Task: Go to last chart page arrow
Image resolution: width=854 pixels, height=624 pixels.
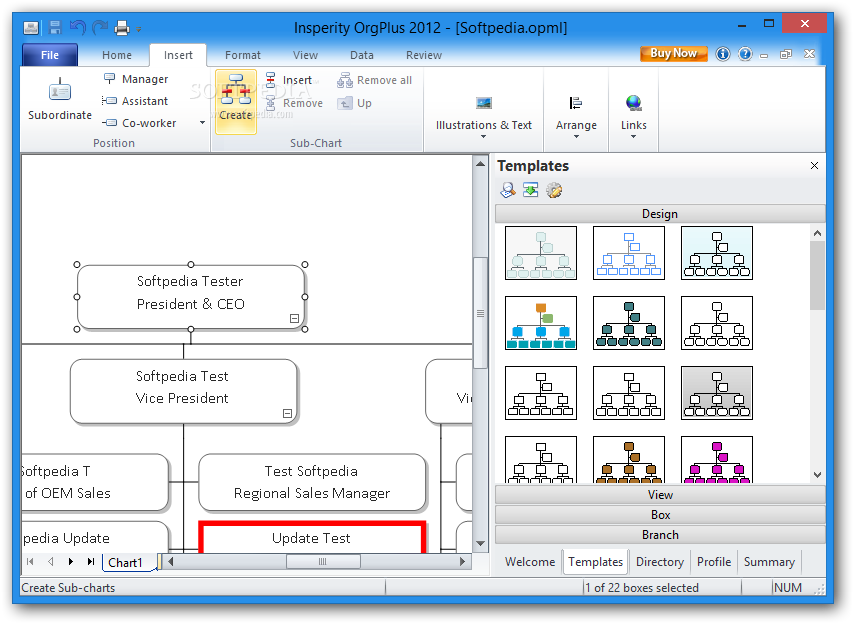Action: point(91,562)
